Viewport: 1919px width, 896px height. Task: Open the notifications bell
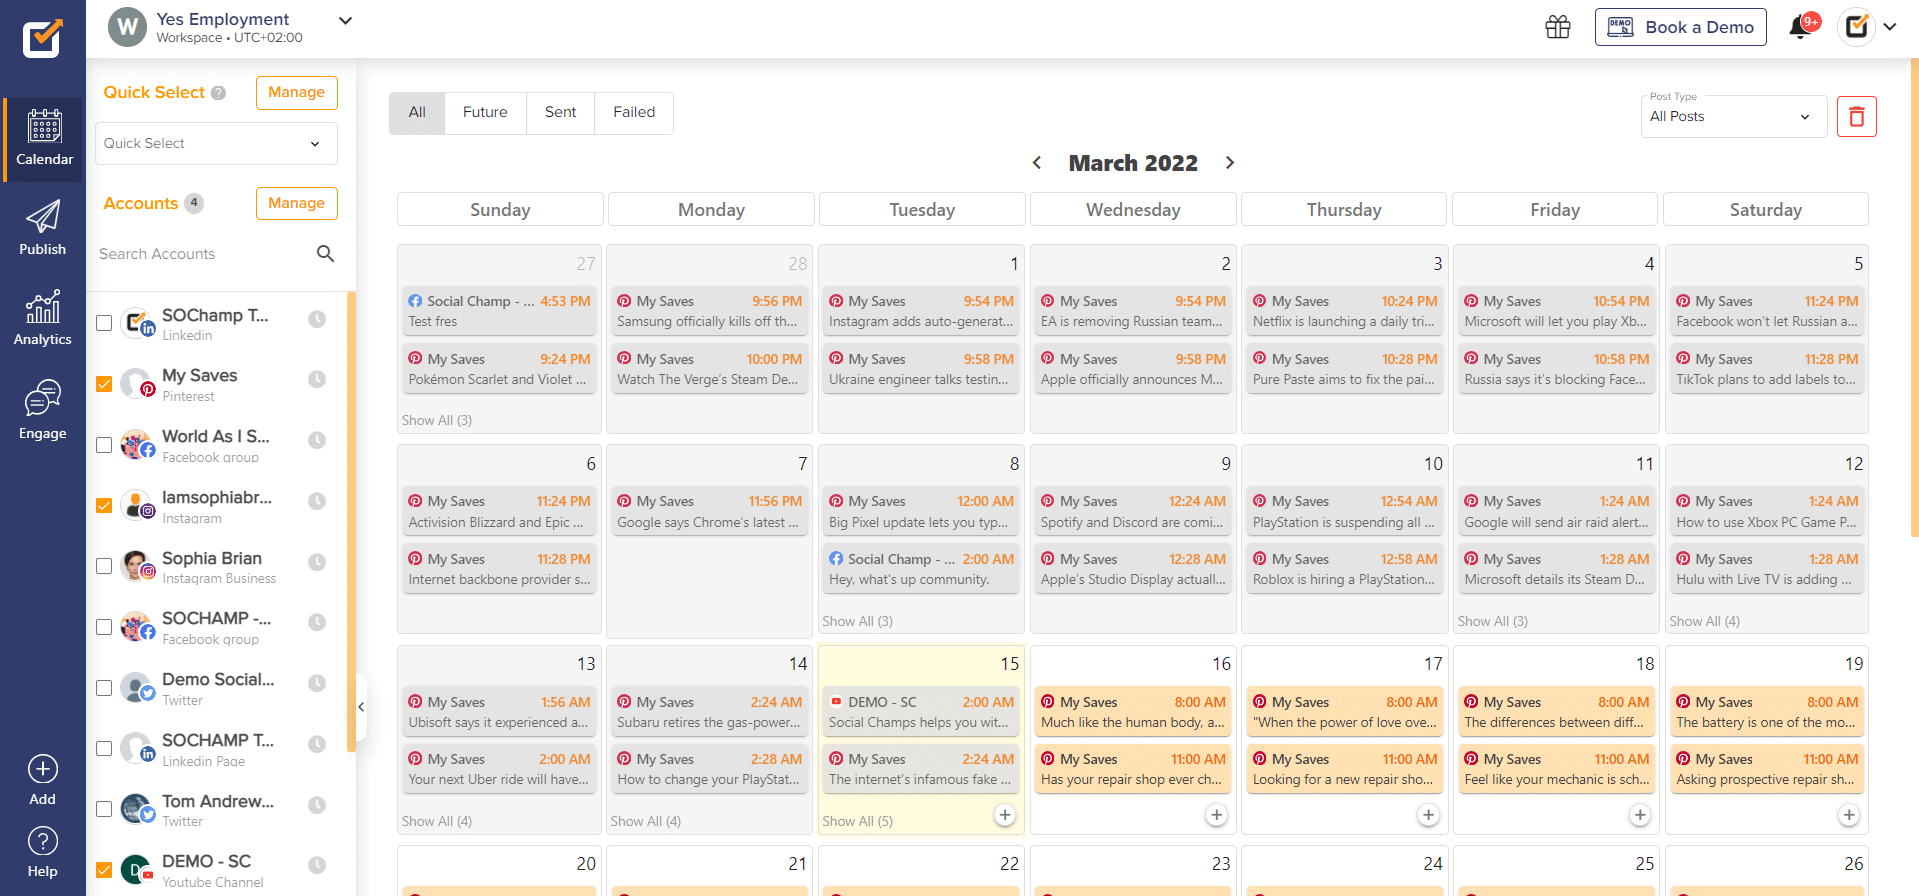click(x=1801, y=27)
